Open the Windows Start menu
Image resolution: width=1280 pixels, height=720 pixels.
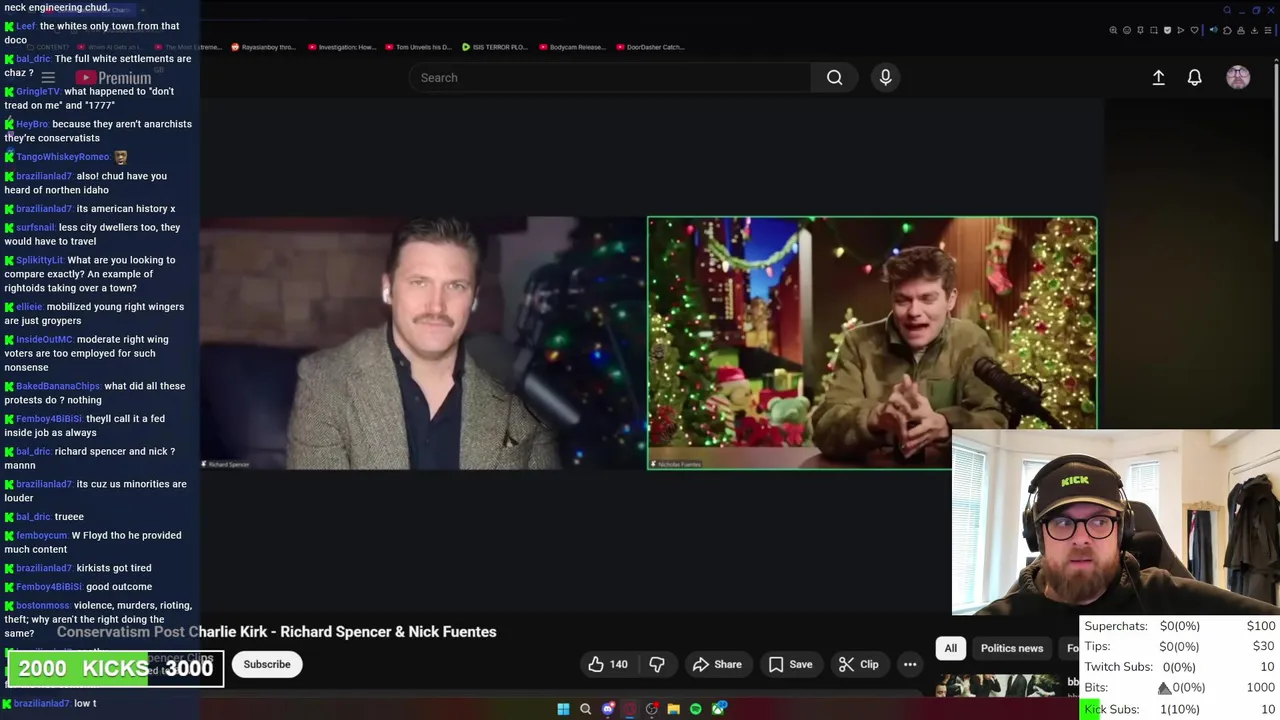(563, 709)
